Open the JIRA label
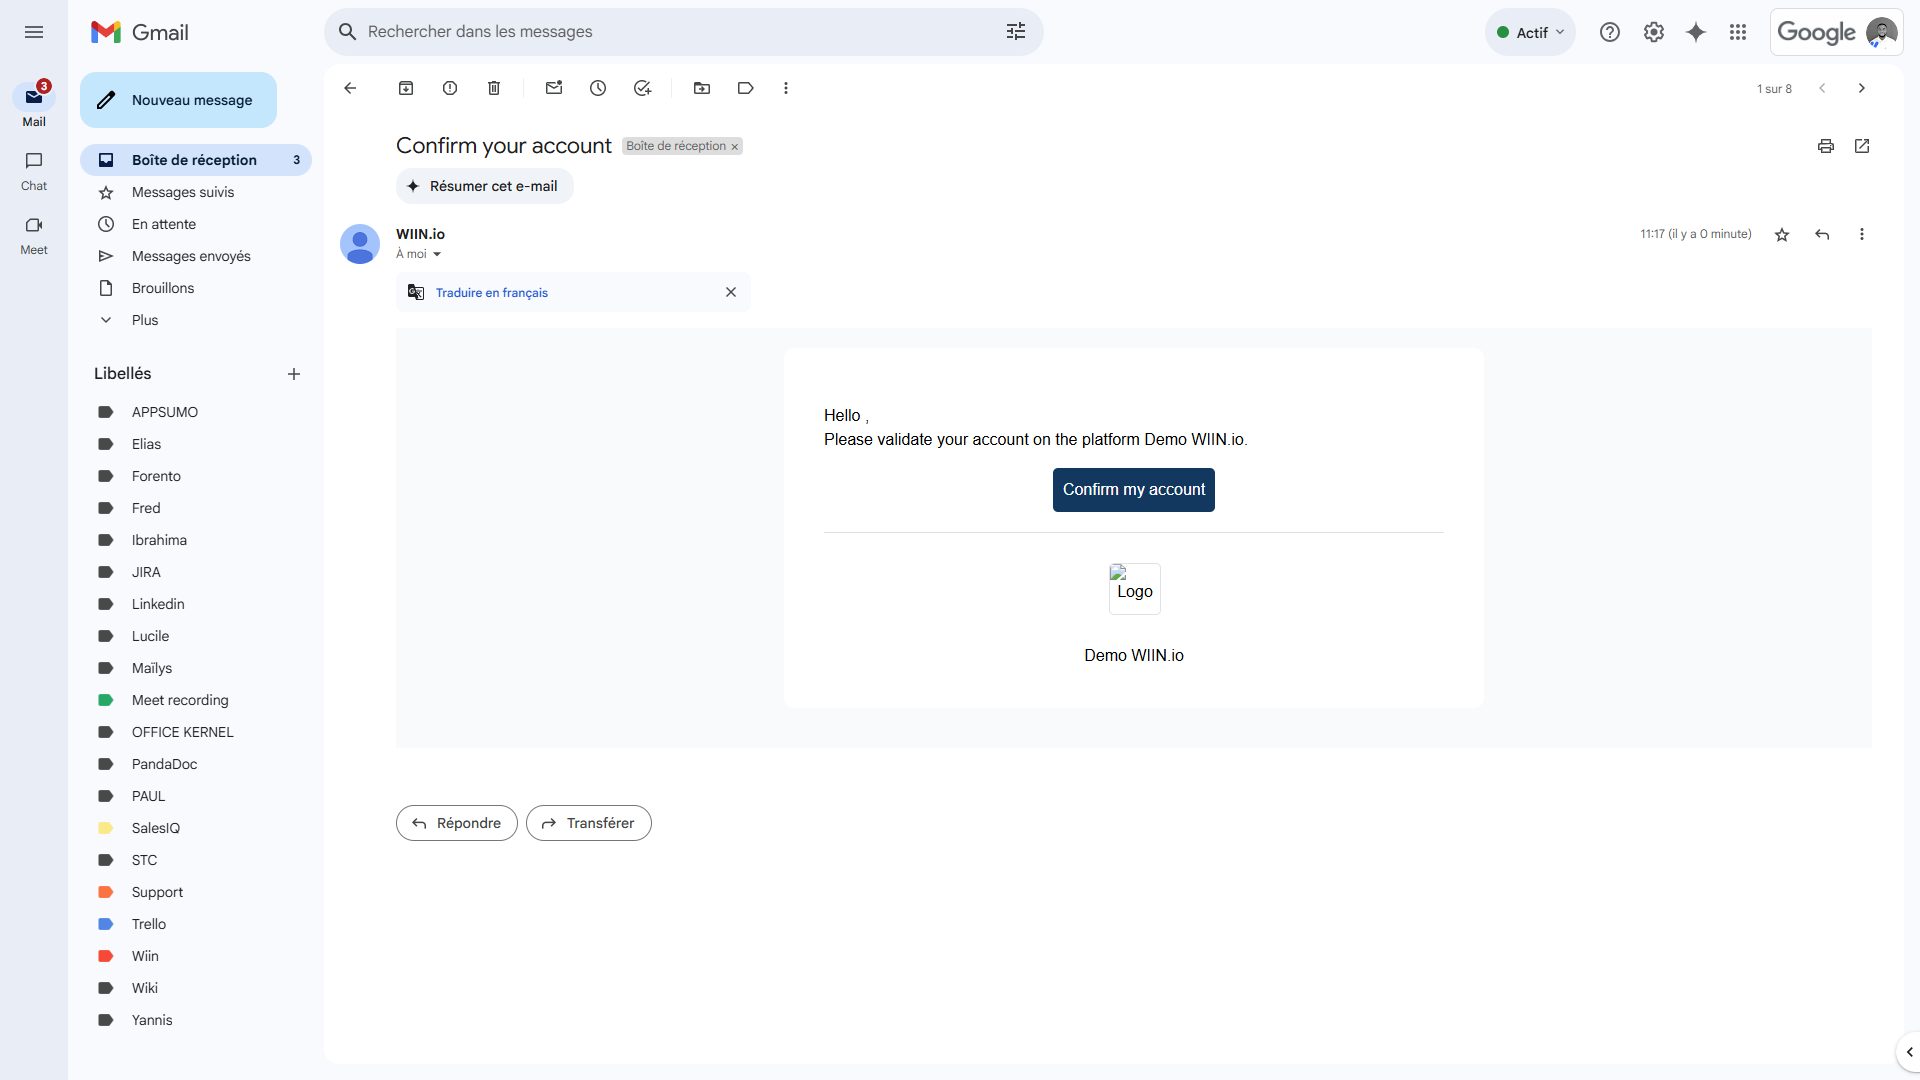The width and height of the screenshot is (1920, 1080). click(x=196, y=572)
